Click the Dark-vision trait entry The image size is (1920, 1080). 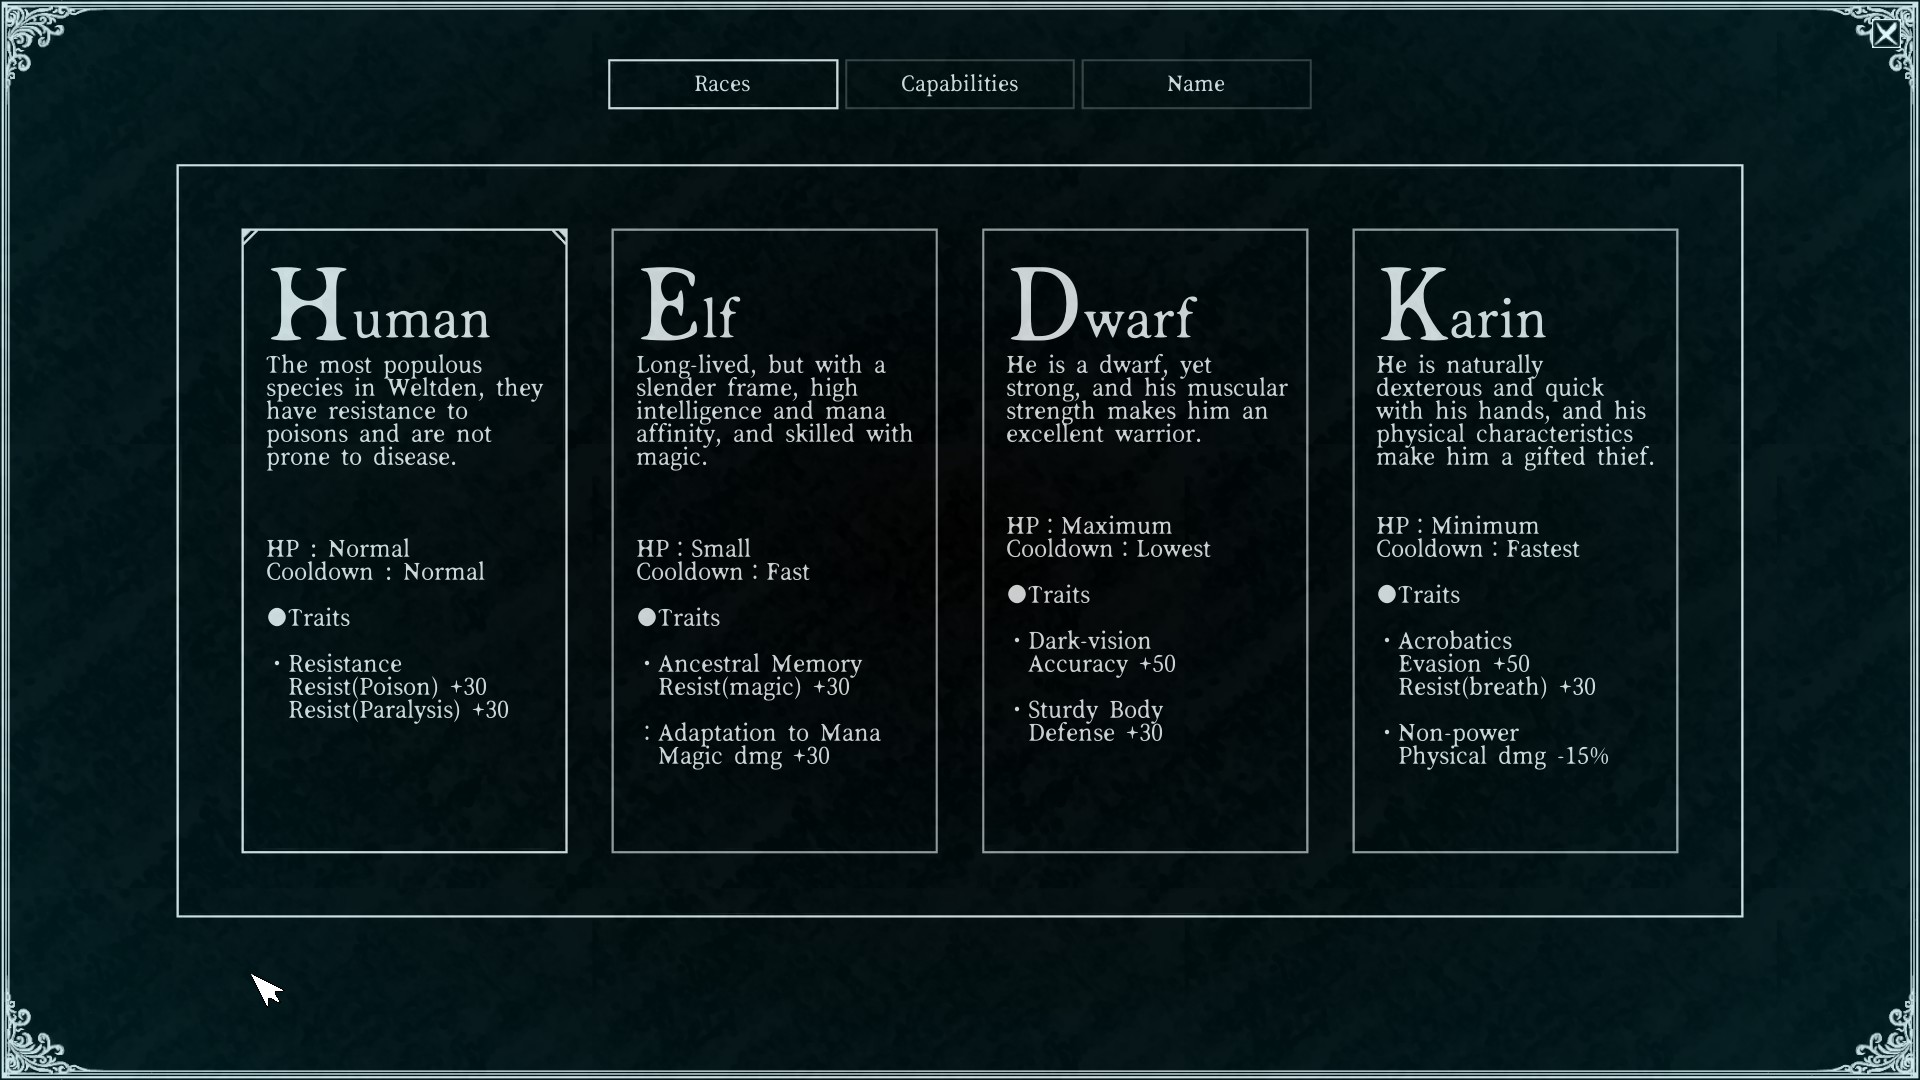[1089, 641]
